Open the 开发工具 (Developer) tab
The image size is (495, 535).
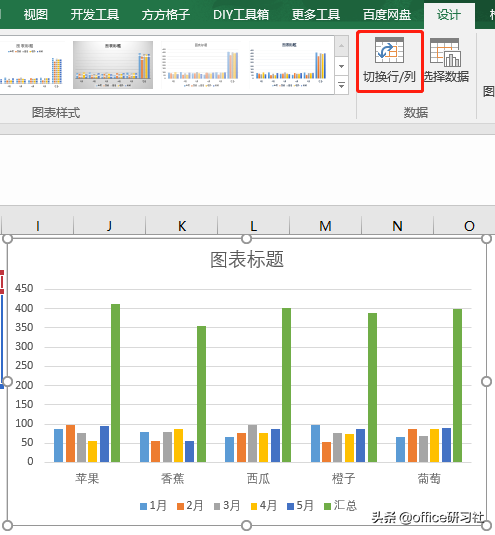(x=95, y=15)
